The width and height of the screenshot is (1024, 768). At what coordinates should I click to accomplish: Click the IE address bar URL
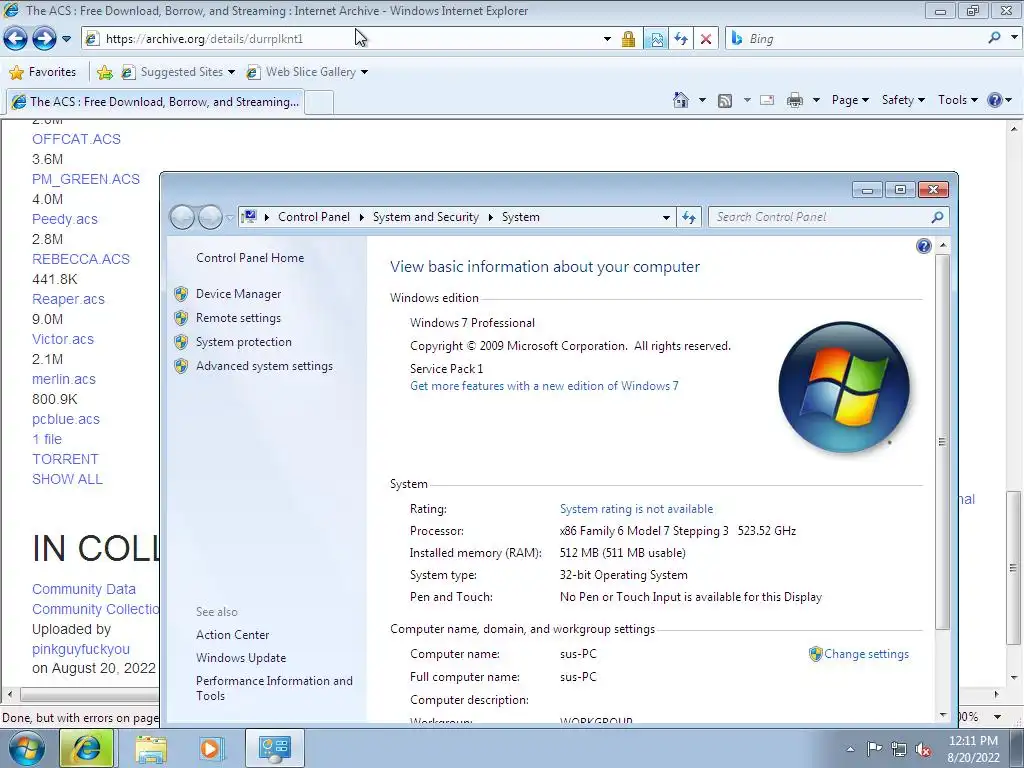click(204, 39)
